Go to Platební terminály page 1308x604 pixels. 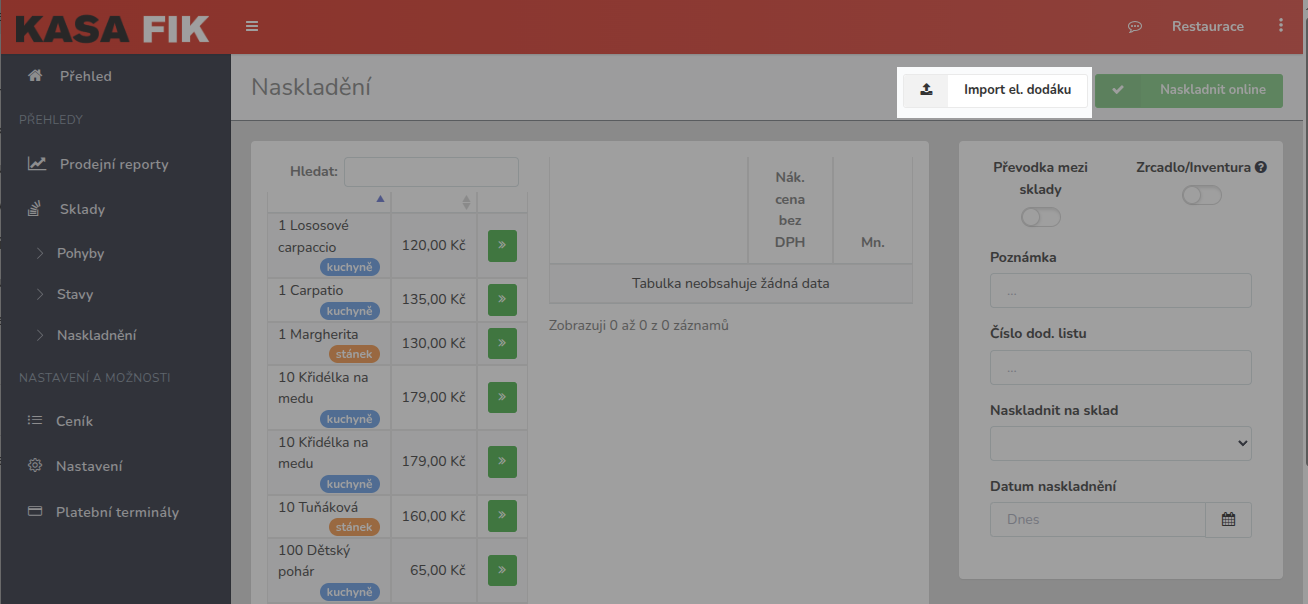117,512
